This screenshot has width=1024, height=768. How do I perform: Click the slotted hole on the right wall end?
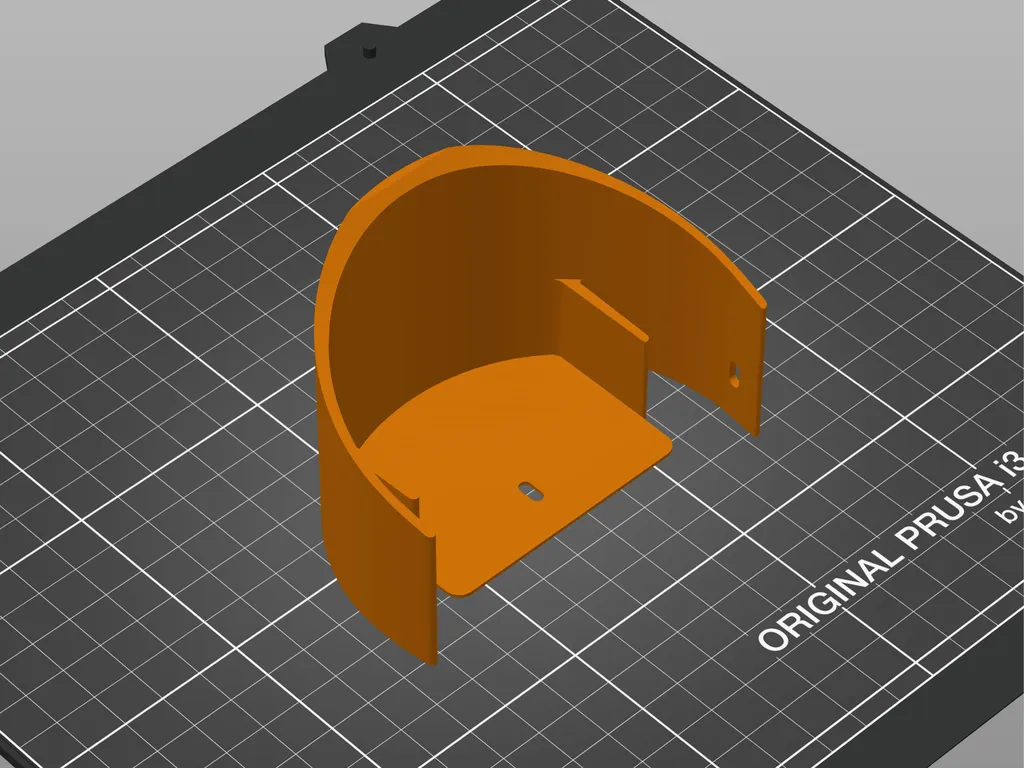coord(734,374)
